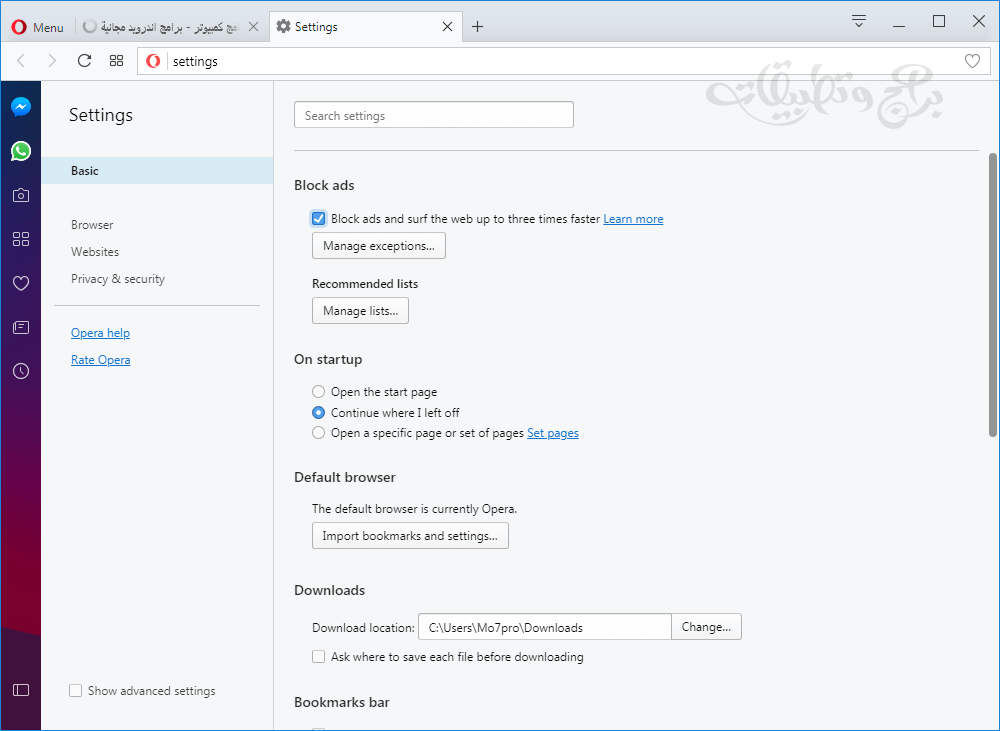Open Bookmarks heart icon in sidebar
This screenshot has width=1000, height=731.
21,283
